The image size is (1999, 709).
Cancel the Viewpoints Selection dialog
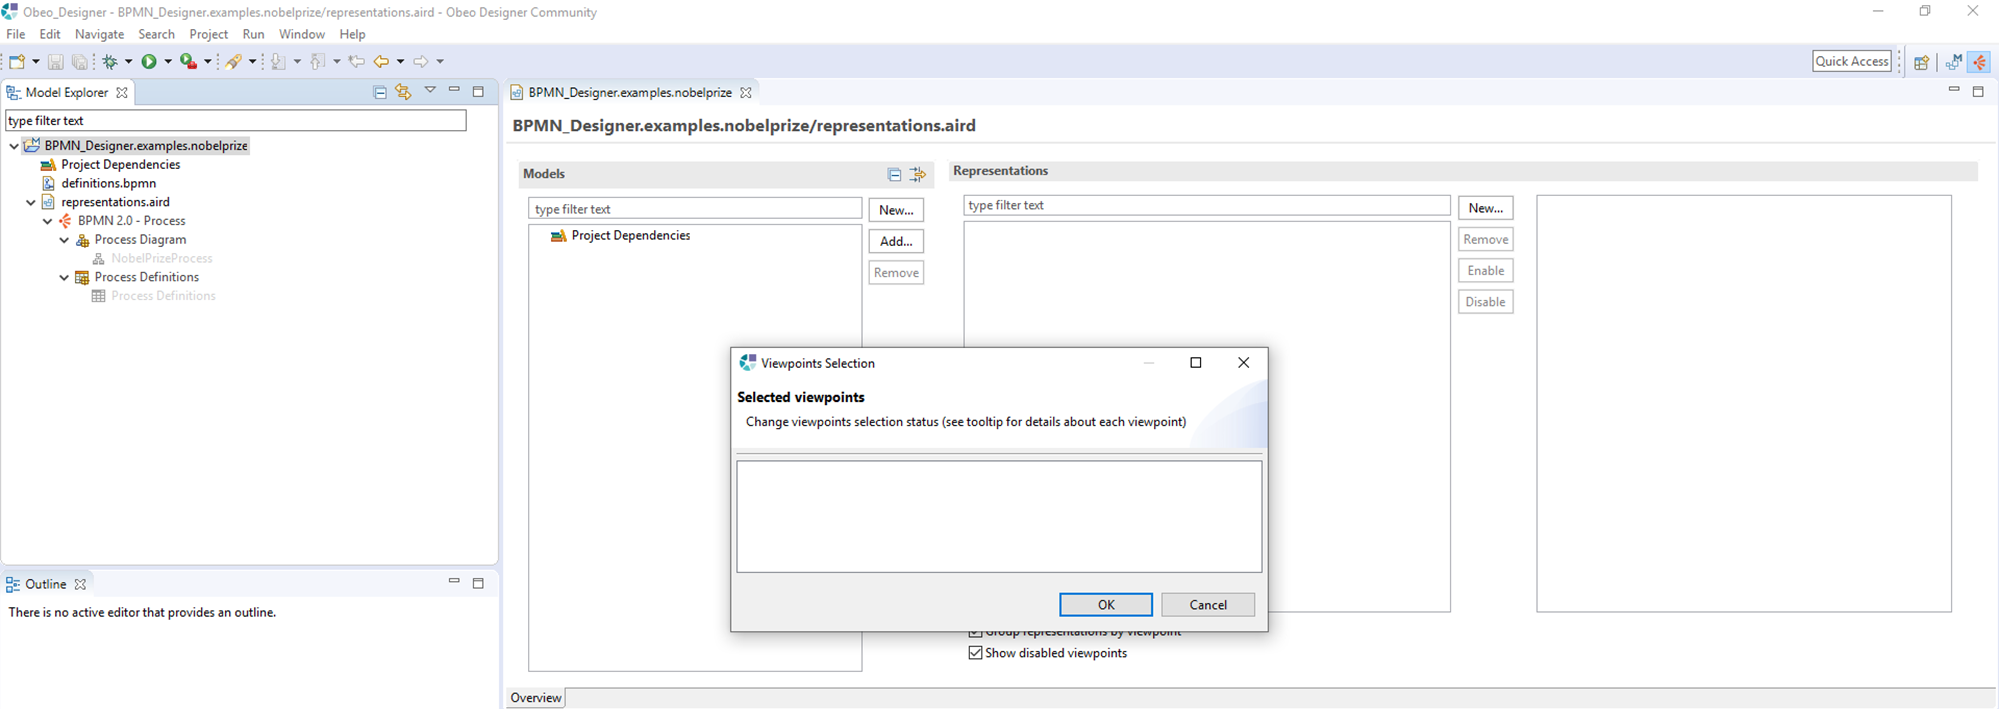[1208, 605]
